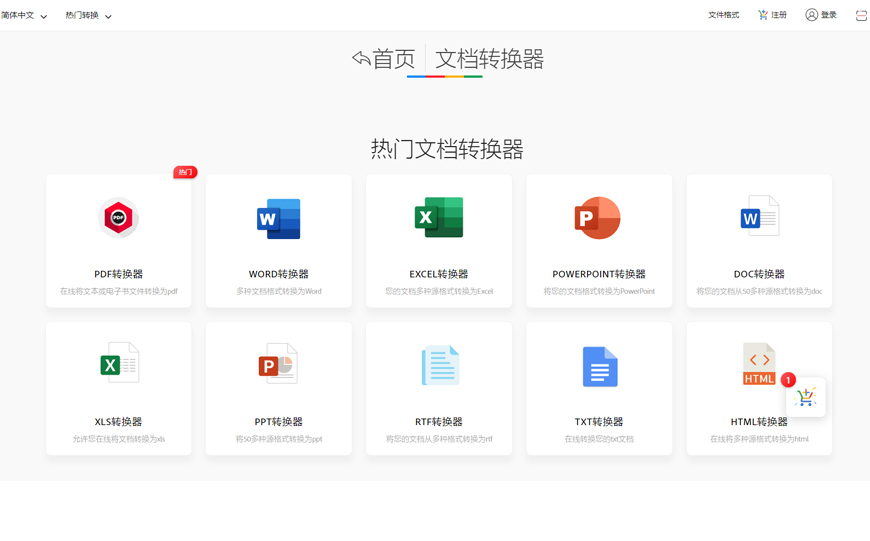
Task: Click the RTF转换器 card title
Action: point(439,422)
